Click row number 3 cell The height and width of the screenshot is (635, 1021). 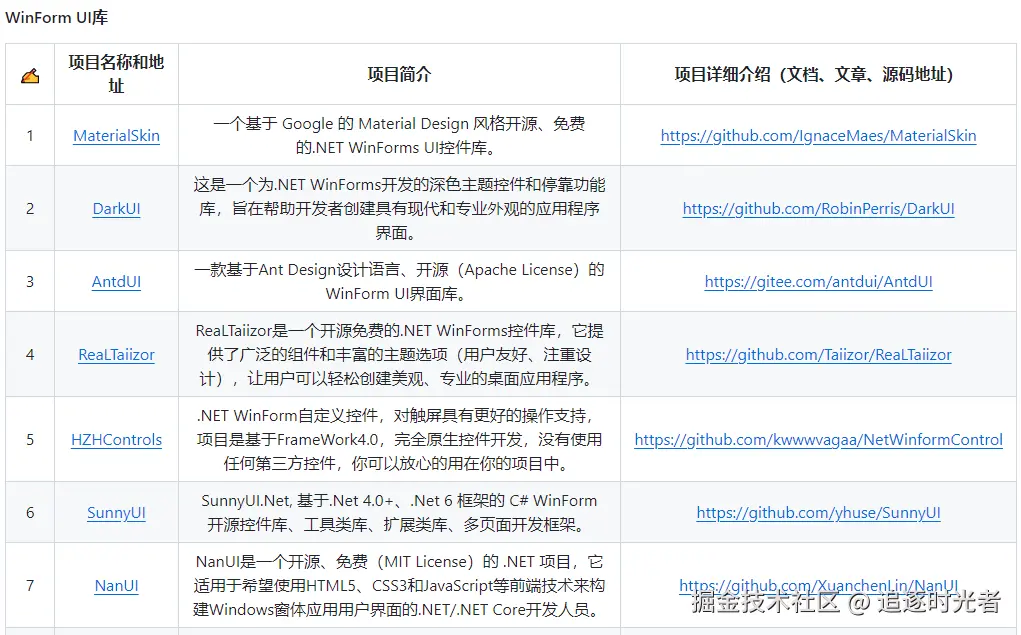[30, 281]
